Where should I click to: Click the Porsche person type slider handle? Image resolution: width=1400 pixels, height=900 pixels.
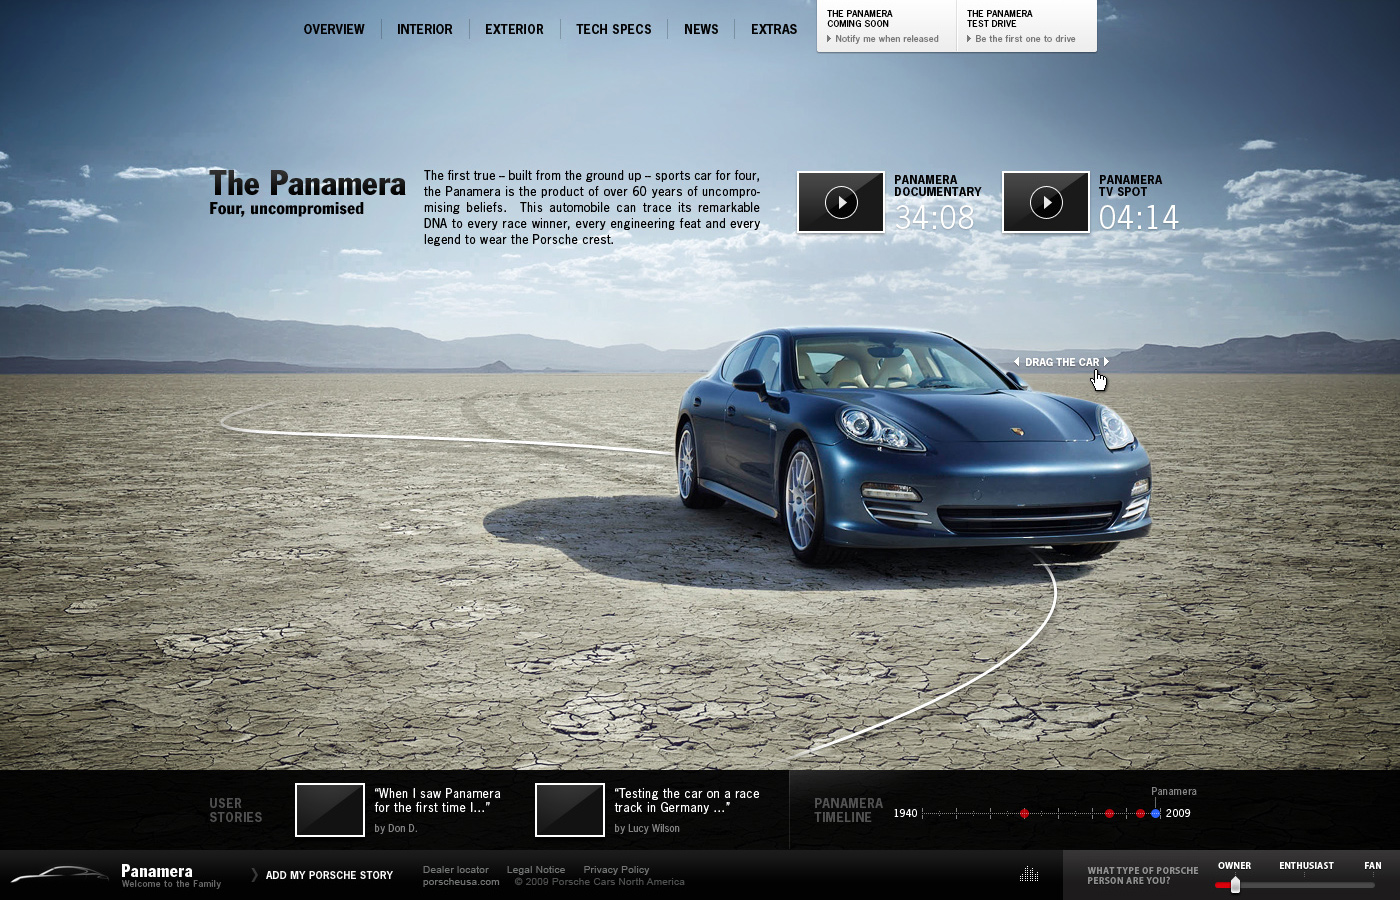[1235, 885]
